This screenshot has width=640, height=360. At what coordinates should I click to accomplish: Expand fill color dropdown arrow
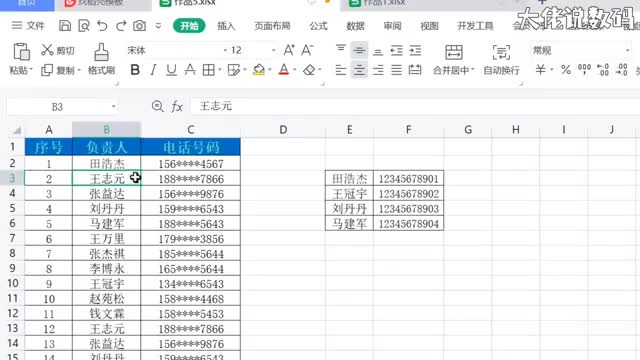(270, 70)
